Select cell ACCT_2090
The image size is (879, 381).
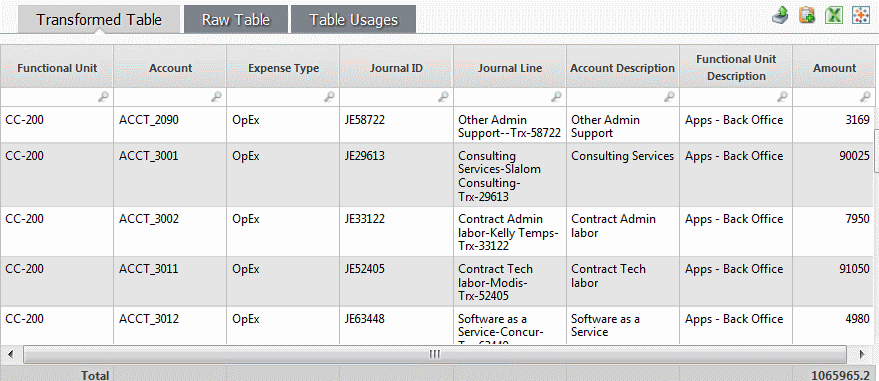170,124
